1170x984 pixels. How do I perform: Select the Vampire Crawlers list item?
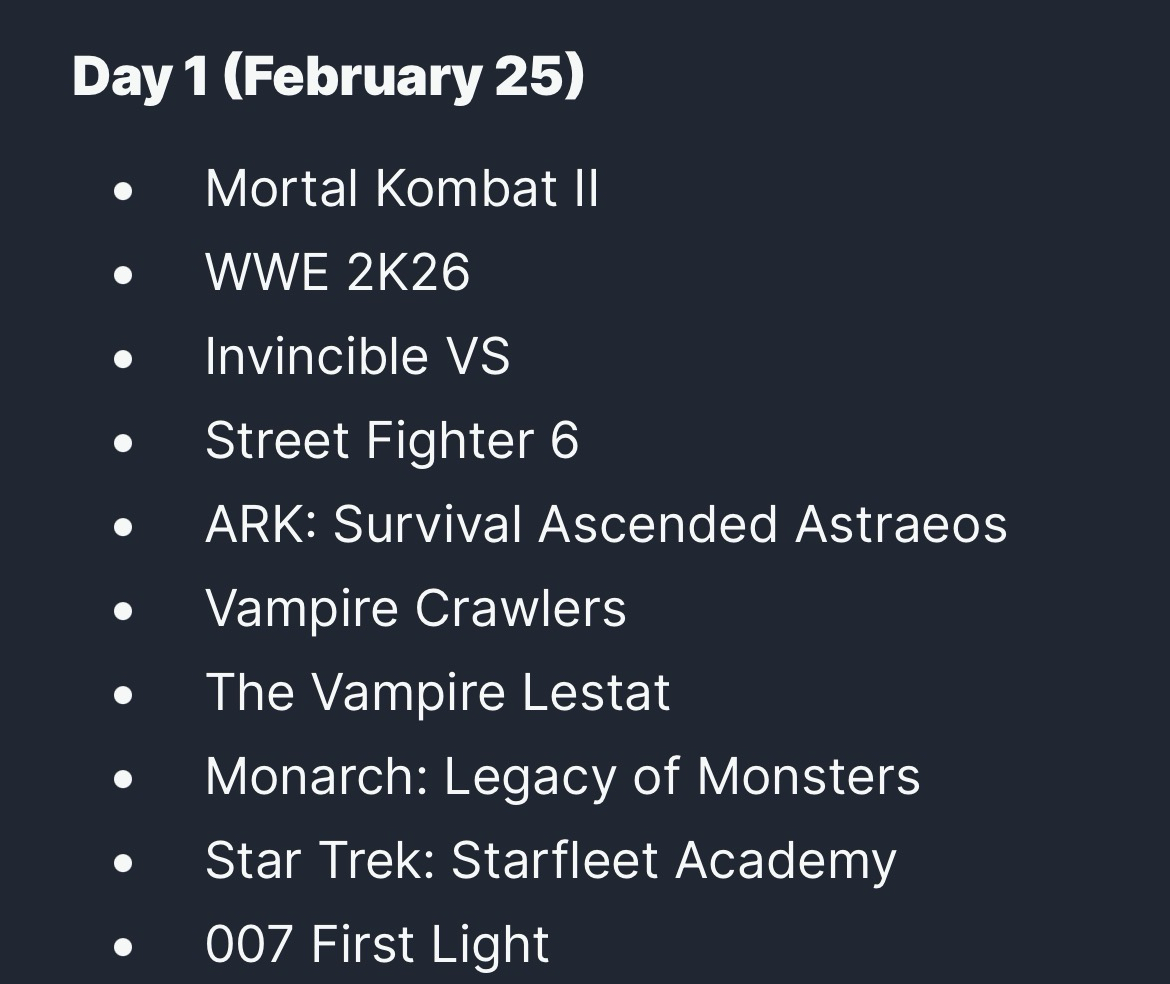[x=415, y=608]
